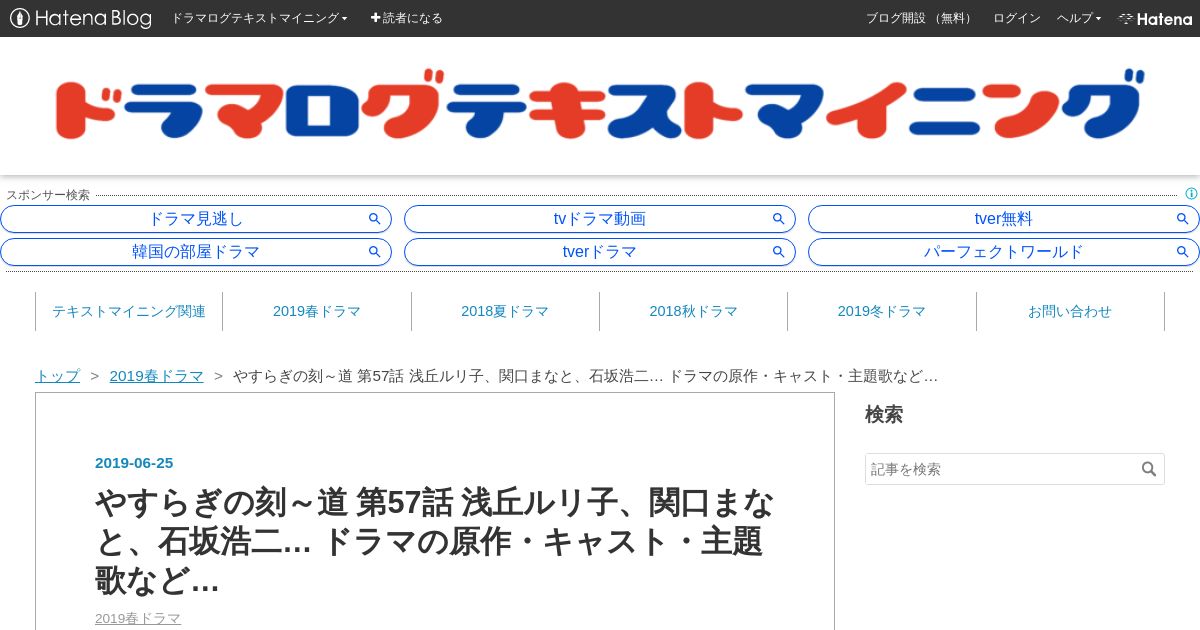Click the 2019春ドラマ category tag under title
Screen dimensions: 1200x630
[138, 618]
